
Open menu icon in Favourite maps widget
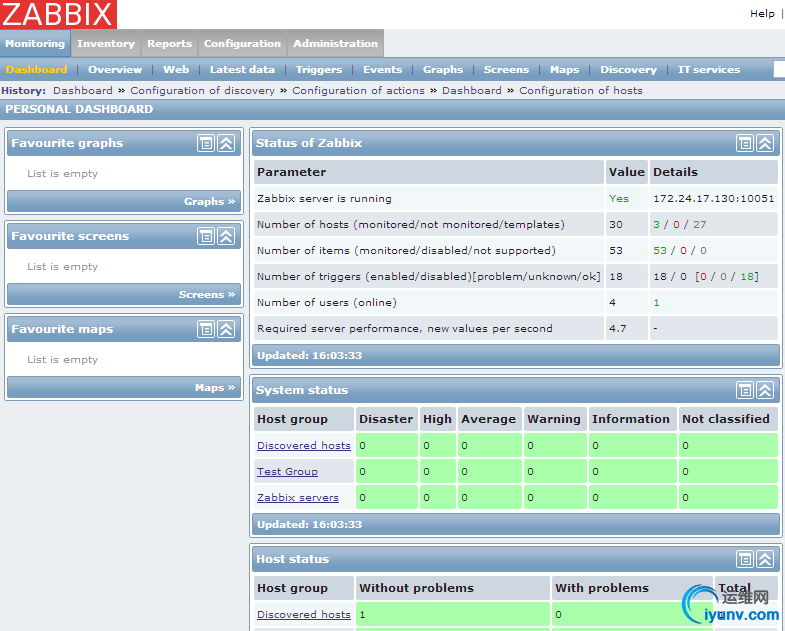pos(205,330)
